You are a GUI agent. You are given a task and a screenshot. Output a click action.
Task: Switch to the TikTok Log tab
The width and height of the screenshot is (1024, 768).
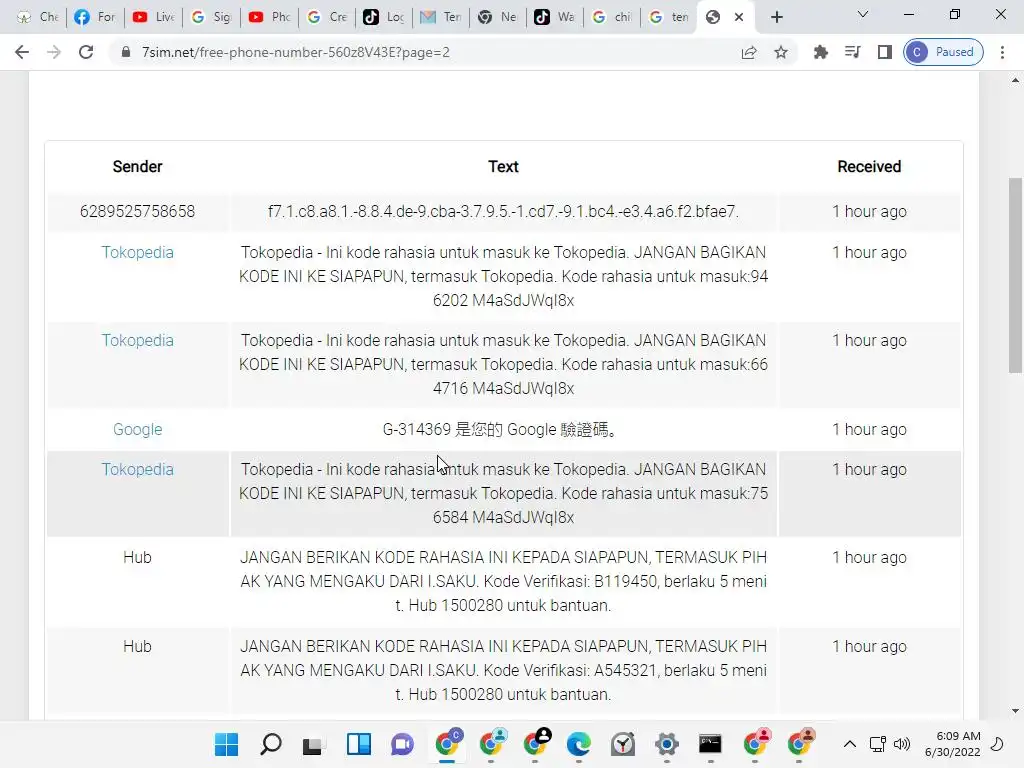pos(384,17)
